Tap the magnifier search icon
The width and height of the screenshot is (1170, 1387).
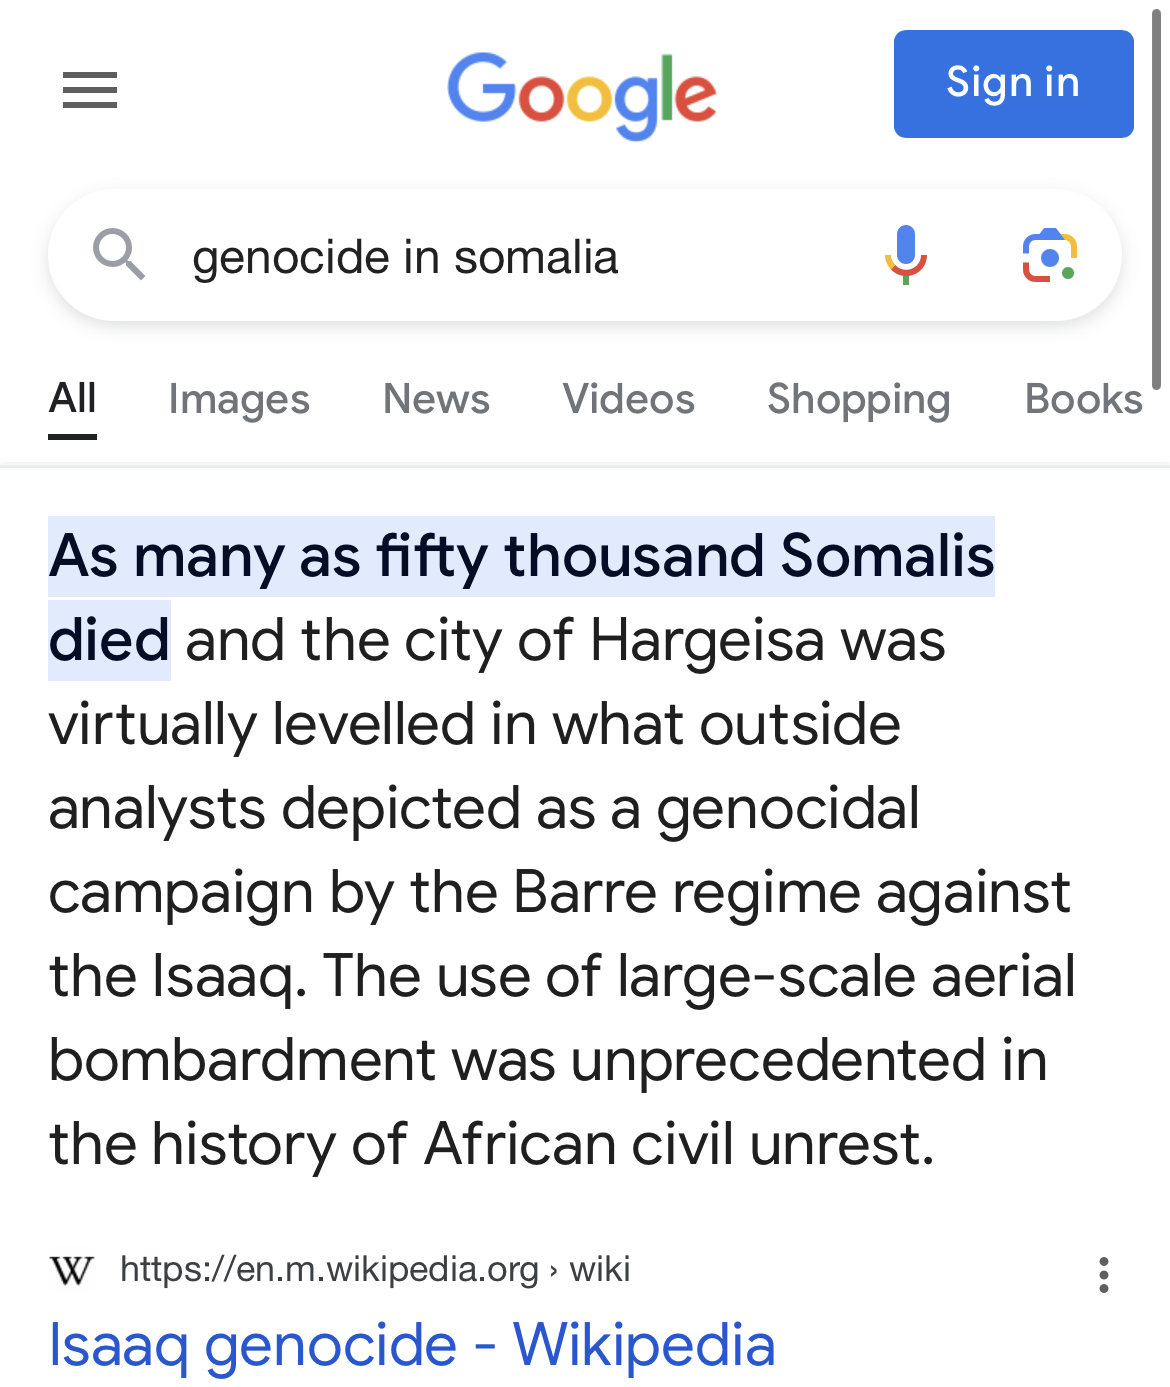click(119, 255)
